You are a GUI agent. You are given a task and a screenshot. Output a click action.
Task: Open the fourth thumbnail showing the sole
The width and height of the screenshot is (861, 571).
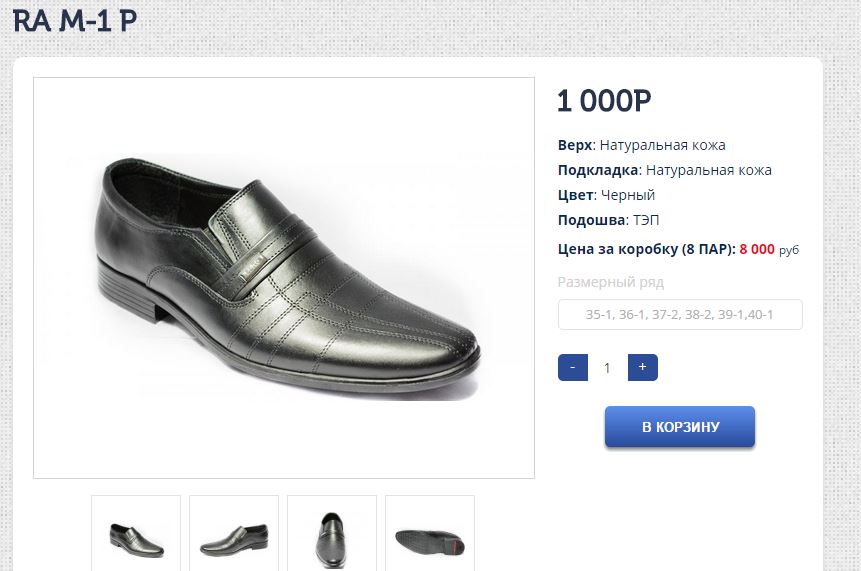tap(430, 535)
